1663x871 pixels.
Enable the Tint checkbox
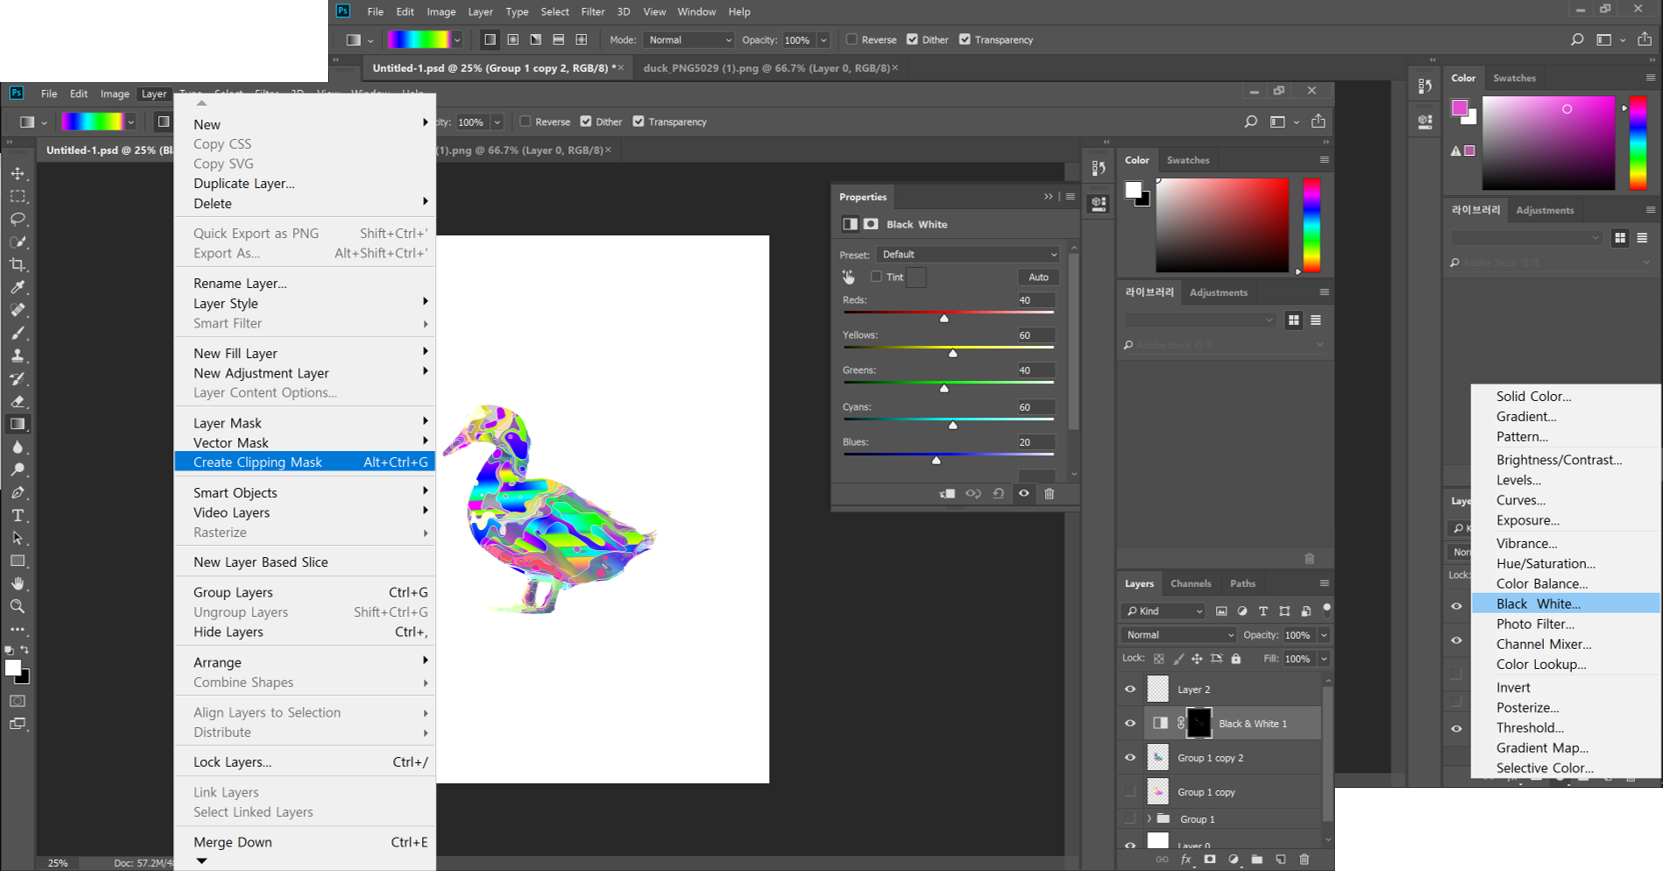coord(876,277)
